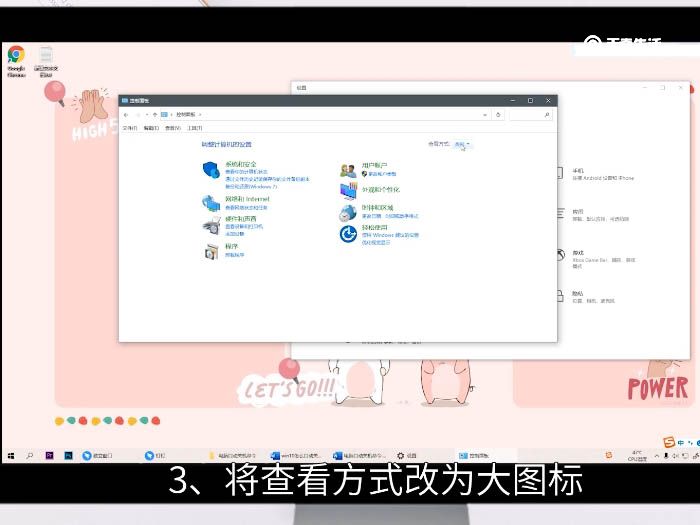Open the 外观和个性化 category link

tap(380, 190)
